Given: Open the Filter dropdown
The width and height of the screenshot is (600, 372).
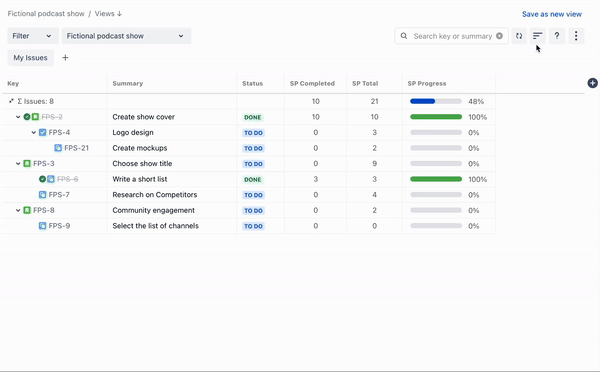Looking at the screenshot, I should coord(33,36).
